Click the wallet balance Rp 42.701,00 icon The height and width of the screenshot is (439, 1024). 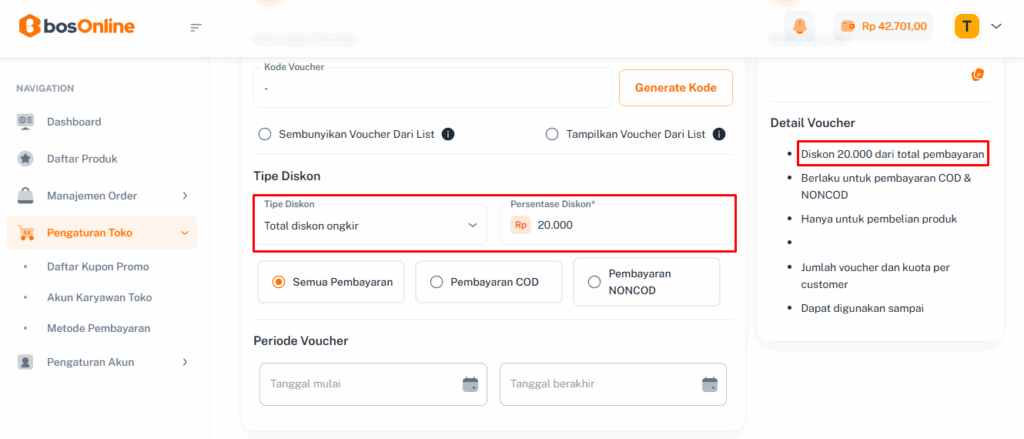[x=849, y=27]
